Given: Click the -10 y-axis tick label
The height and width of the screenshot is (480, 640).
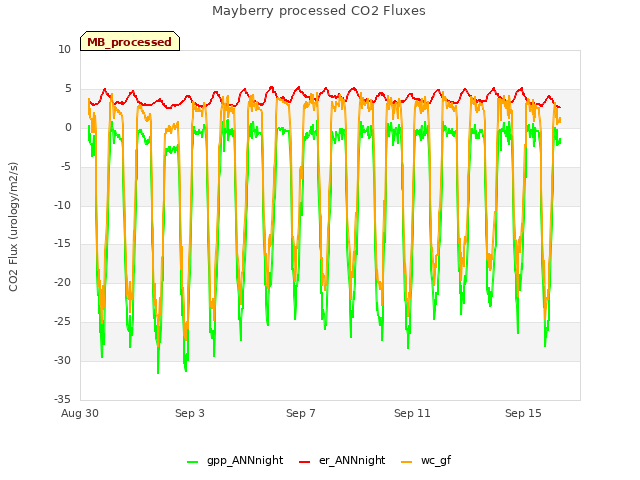Looking at the screenshot, I should tap(62, 205).
